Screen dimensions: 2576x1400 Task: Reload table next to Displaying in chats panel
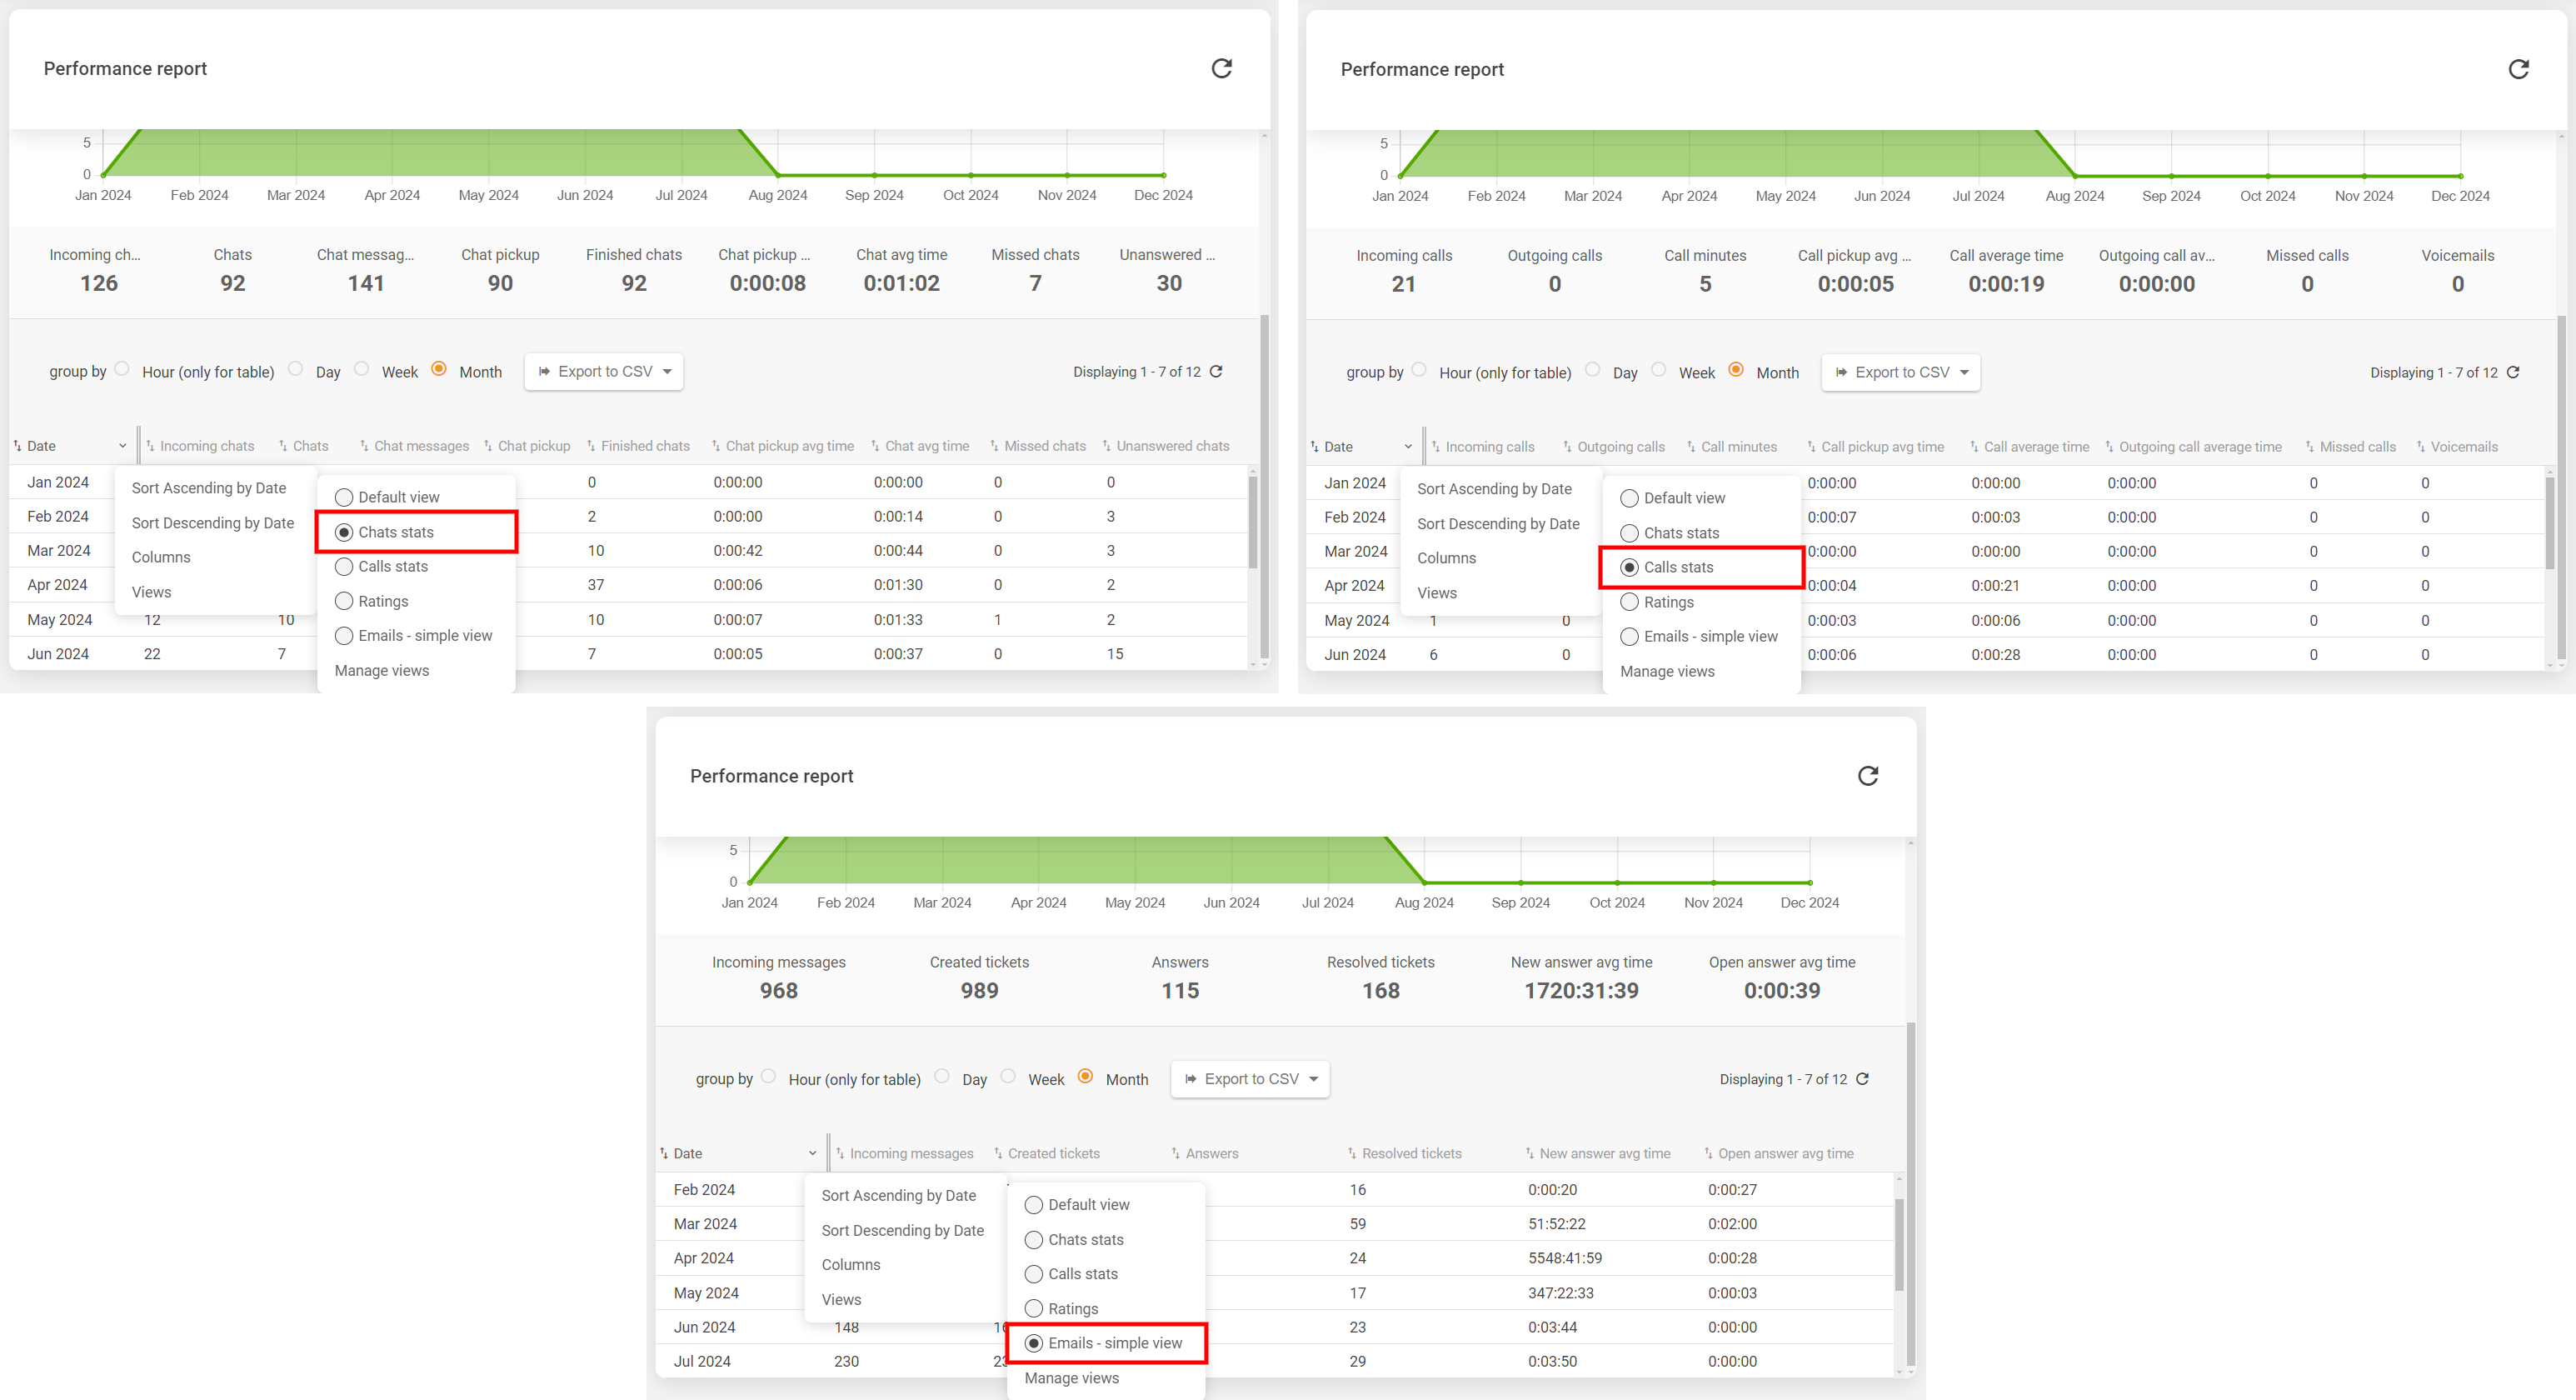pyautogui.click(x=1216, y=372)
